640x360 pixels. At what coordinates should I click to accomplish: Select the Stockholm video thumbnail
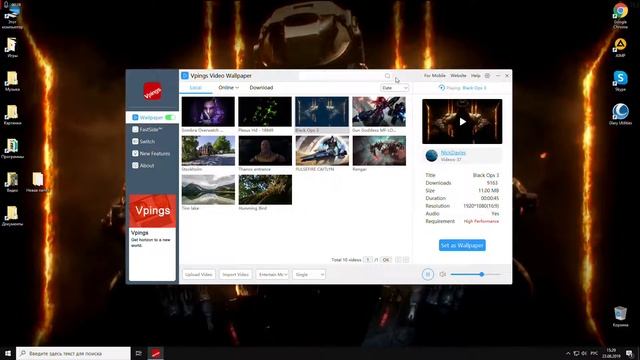click(208, 151)
